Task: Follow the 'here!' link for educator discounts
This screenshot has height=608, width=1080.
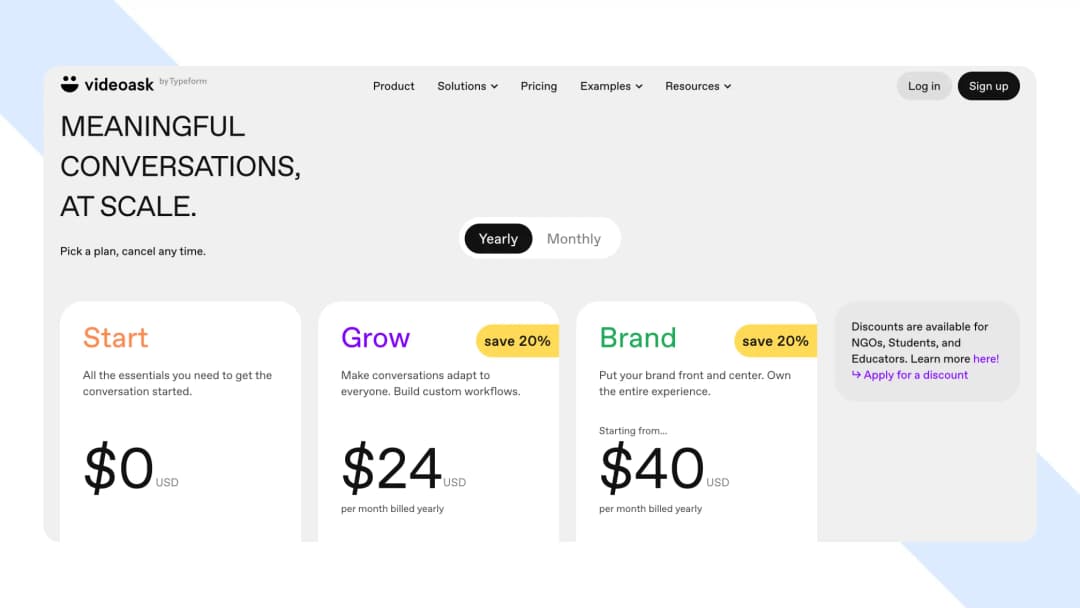Action: click(986, 358)
